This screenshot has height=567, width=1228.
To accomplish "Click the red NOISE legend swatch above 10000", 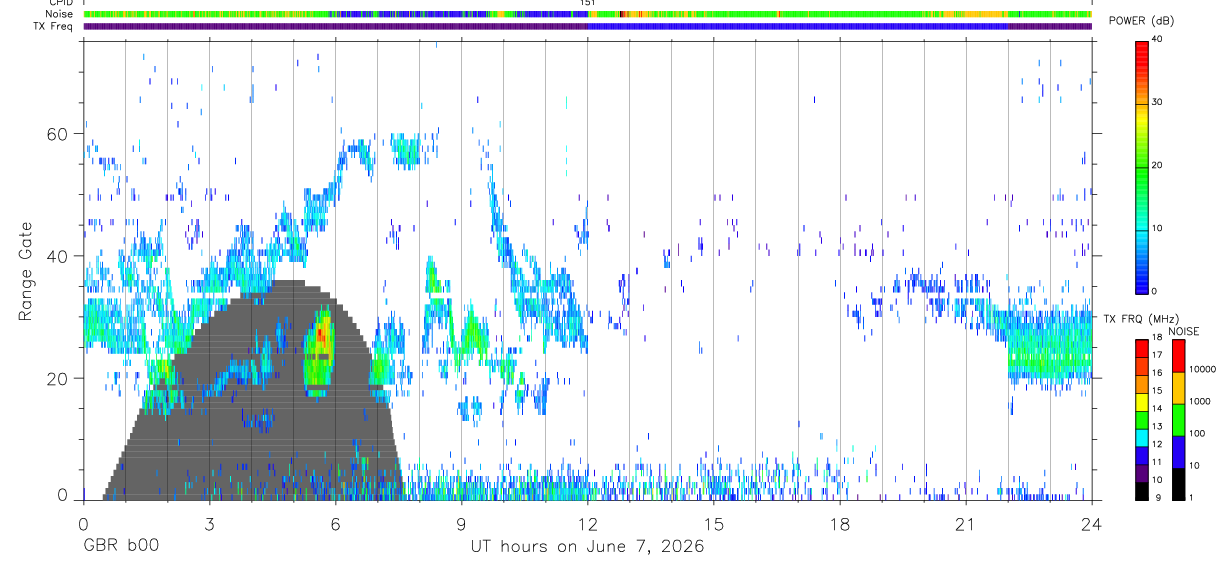I will point(1178,355).
